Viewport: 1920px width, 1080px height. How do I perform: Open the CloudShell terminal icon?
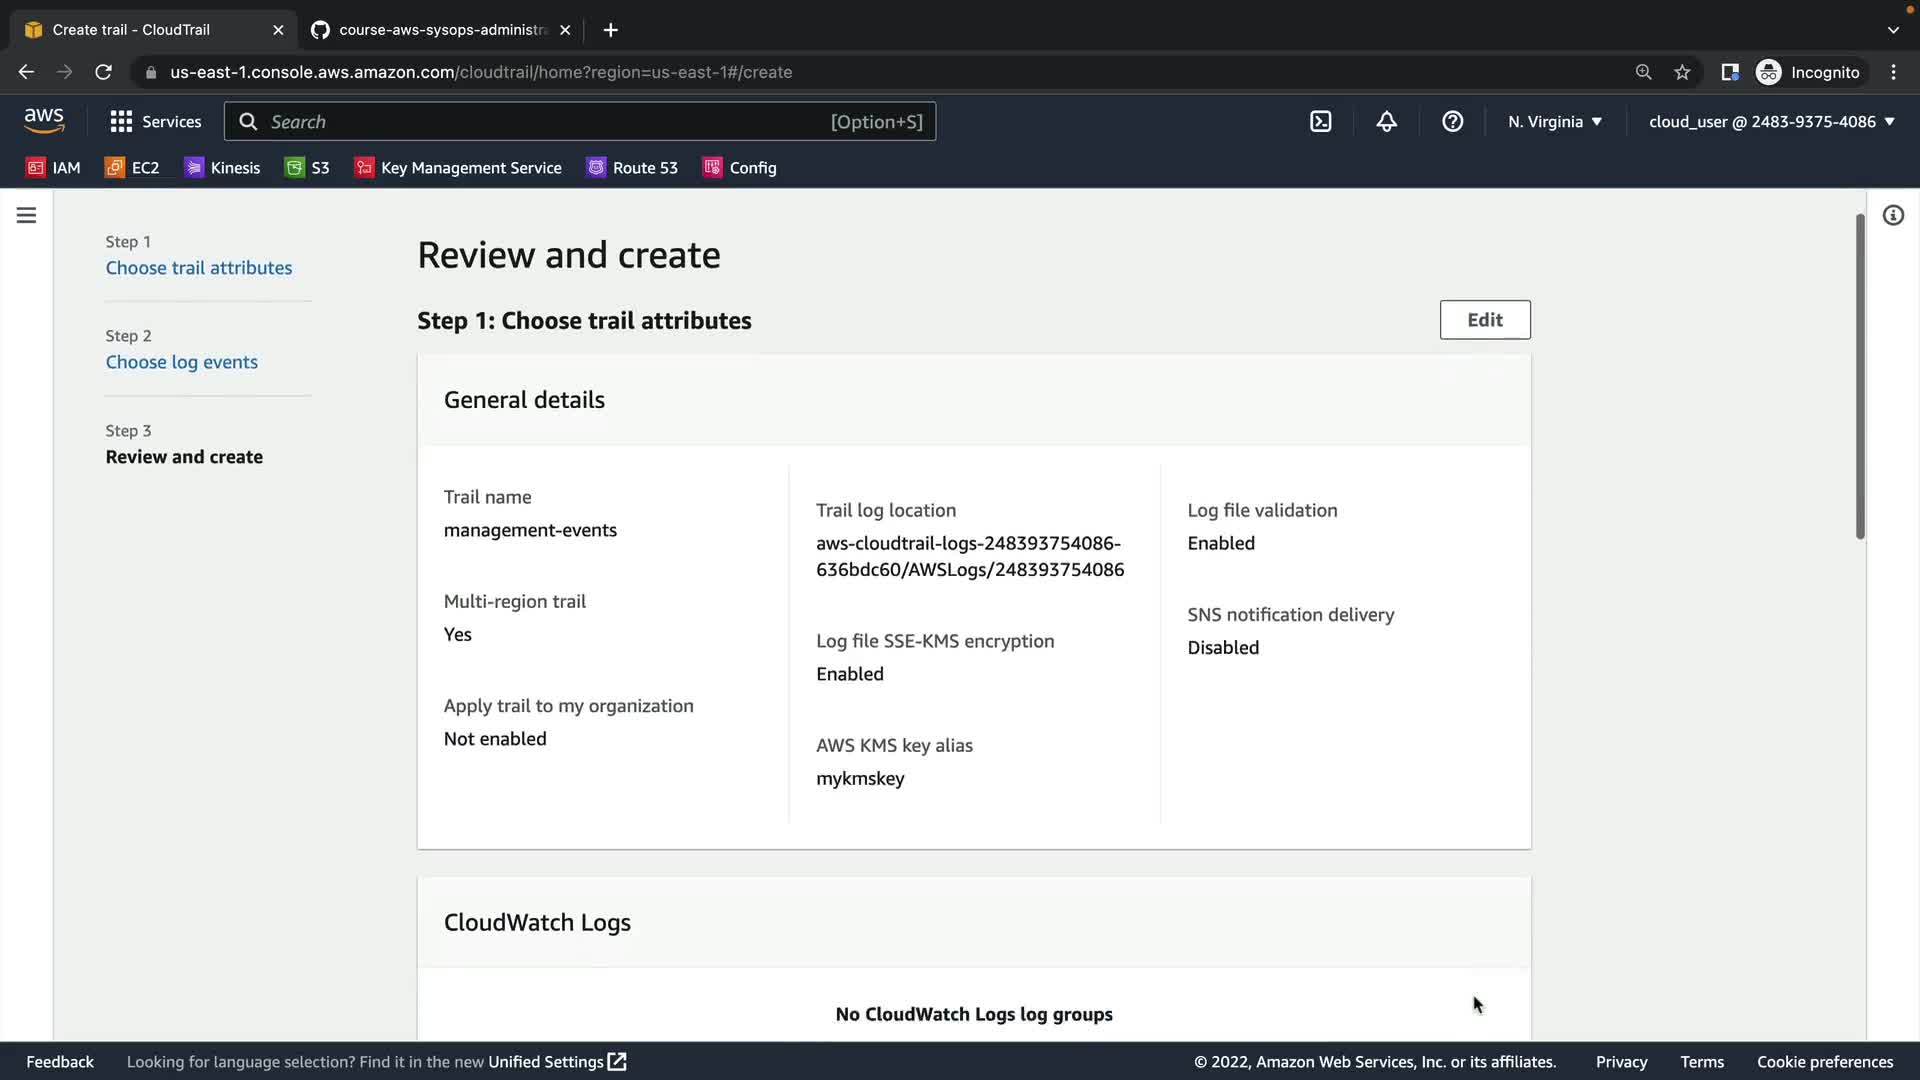pyautogui.click(x=1320, y=122)
